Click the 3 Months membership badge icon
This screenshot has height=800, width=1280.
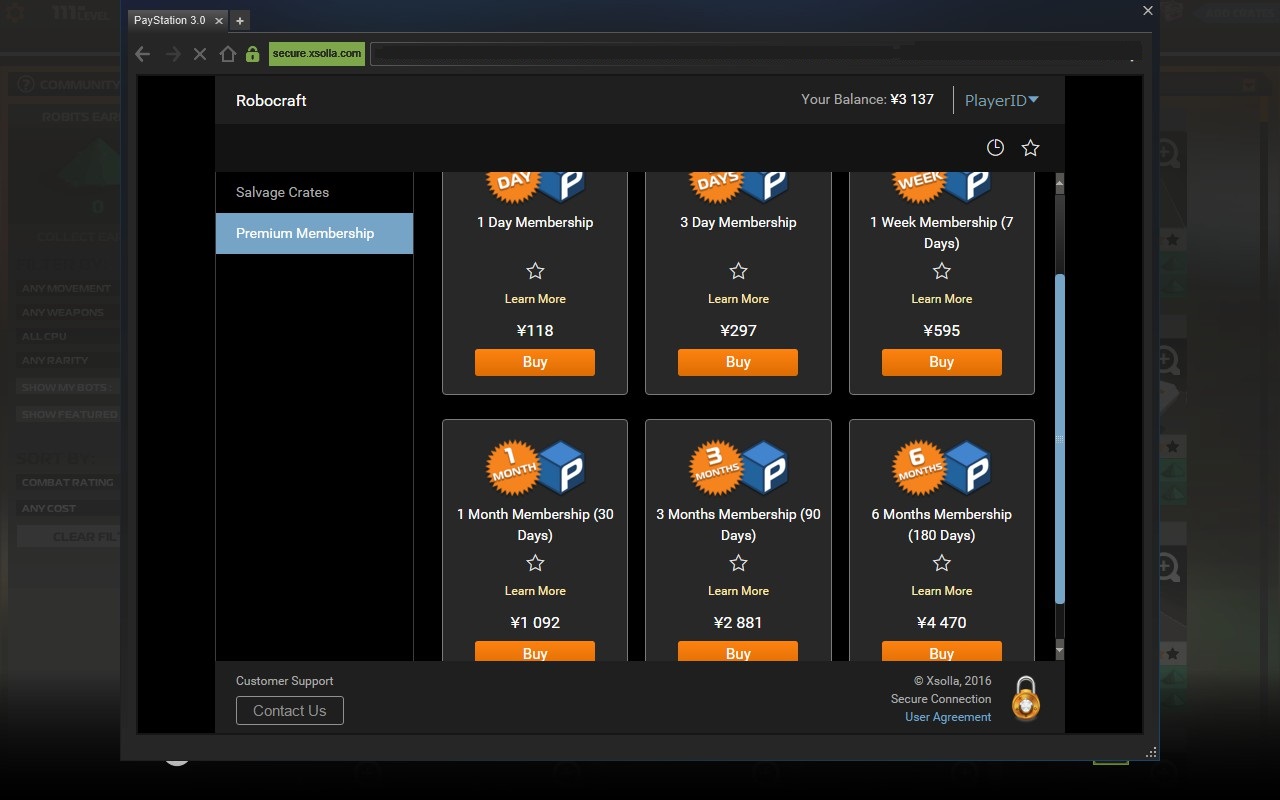coord(738,467)
